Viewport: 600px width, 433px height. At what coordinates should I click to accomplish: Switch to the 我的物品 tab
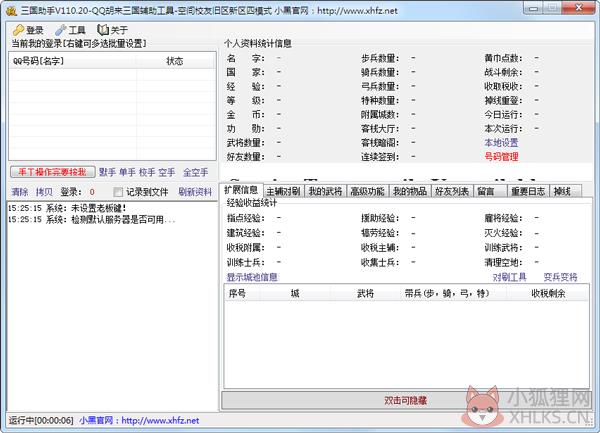(410, 191)
